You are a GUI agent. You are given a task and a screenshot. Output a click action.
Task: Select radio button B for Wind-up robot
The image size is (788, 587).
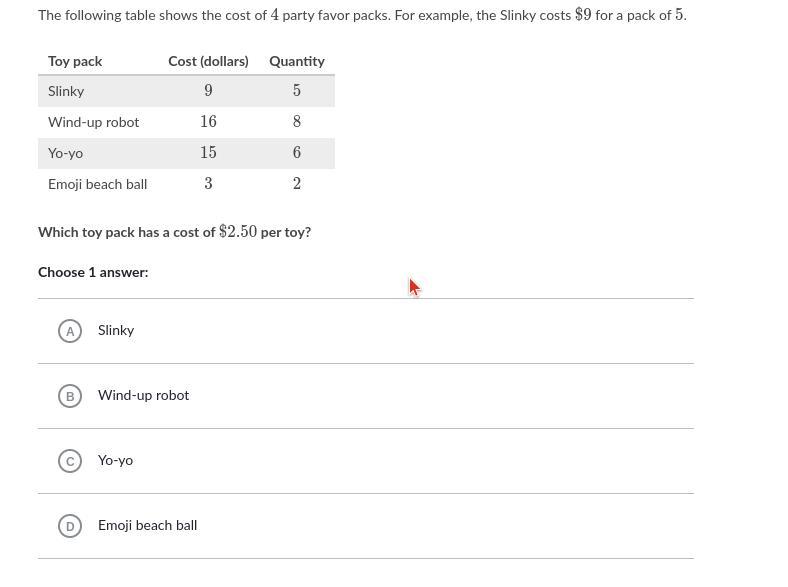pyautogui.click(x=70, y=396)
